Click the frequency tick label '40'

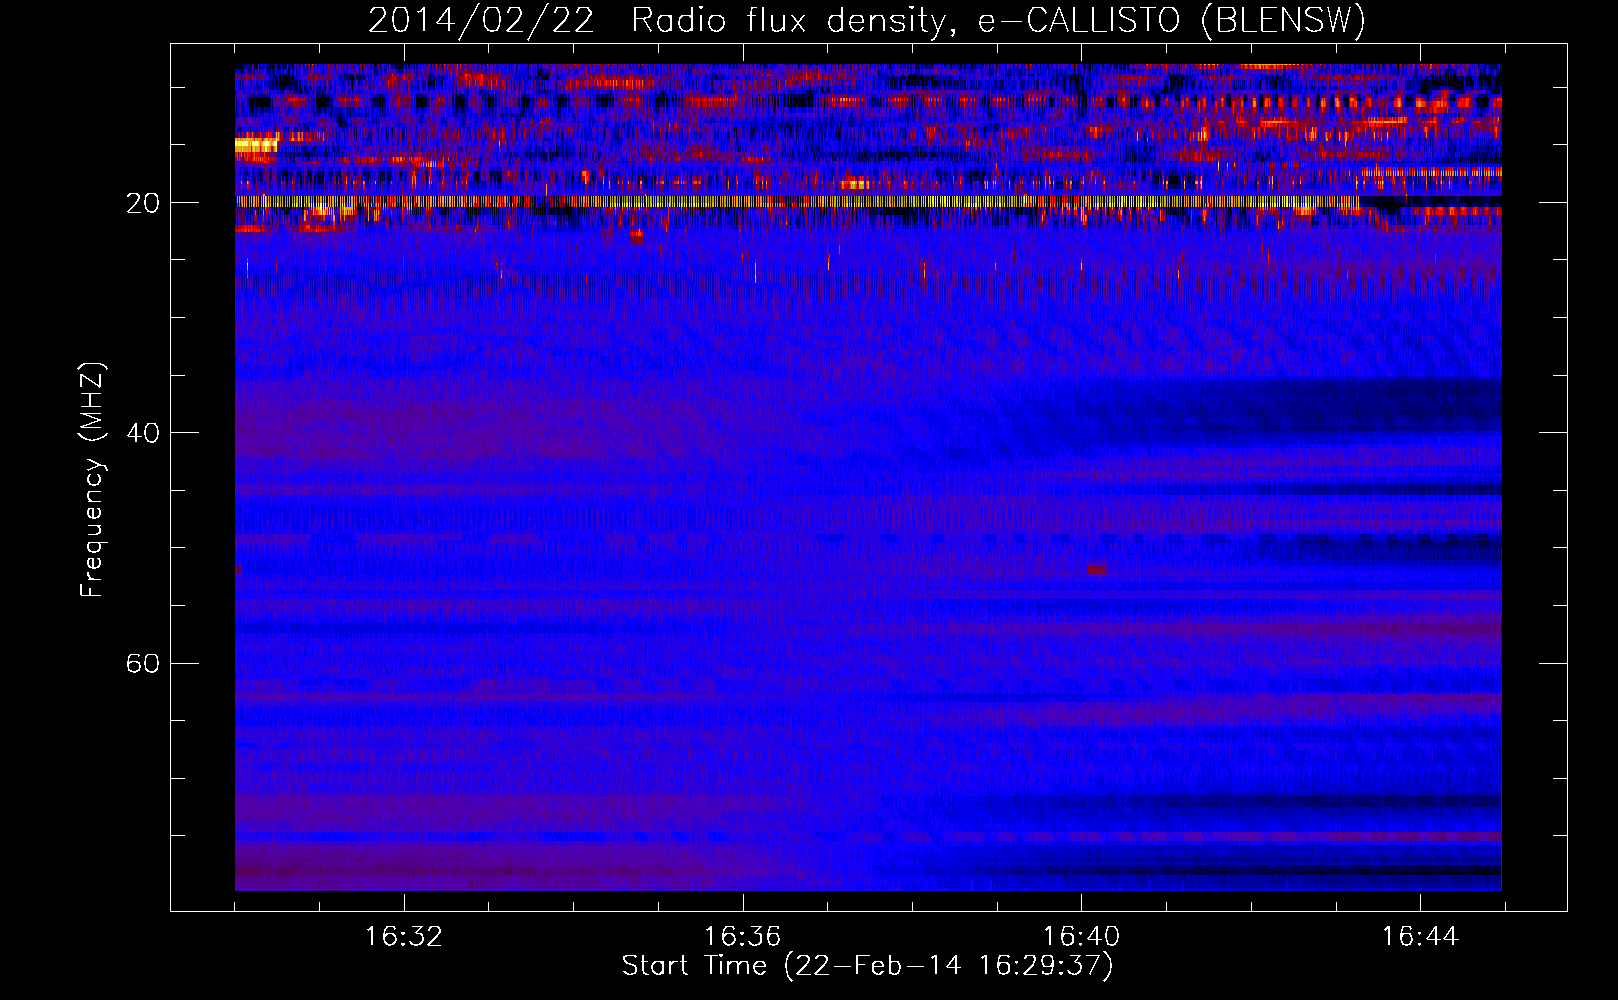click(143, 433)
